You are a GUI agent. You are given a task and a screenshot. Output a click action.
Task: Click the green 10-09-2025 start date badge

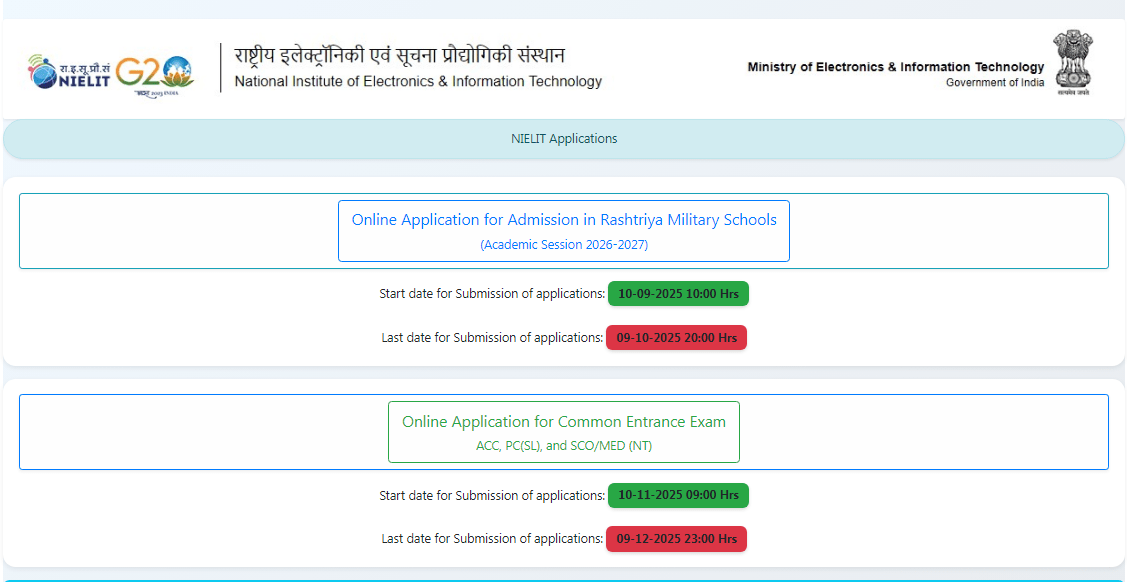coord(678,293)
